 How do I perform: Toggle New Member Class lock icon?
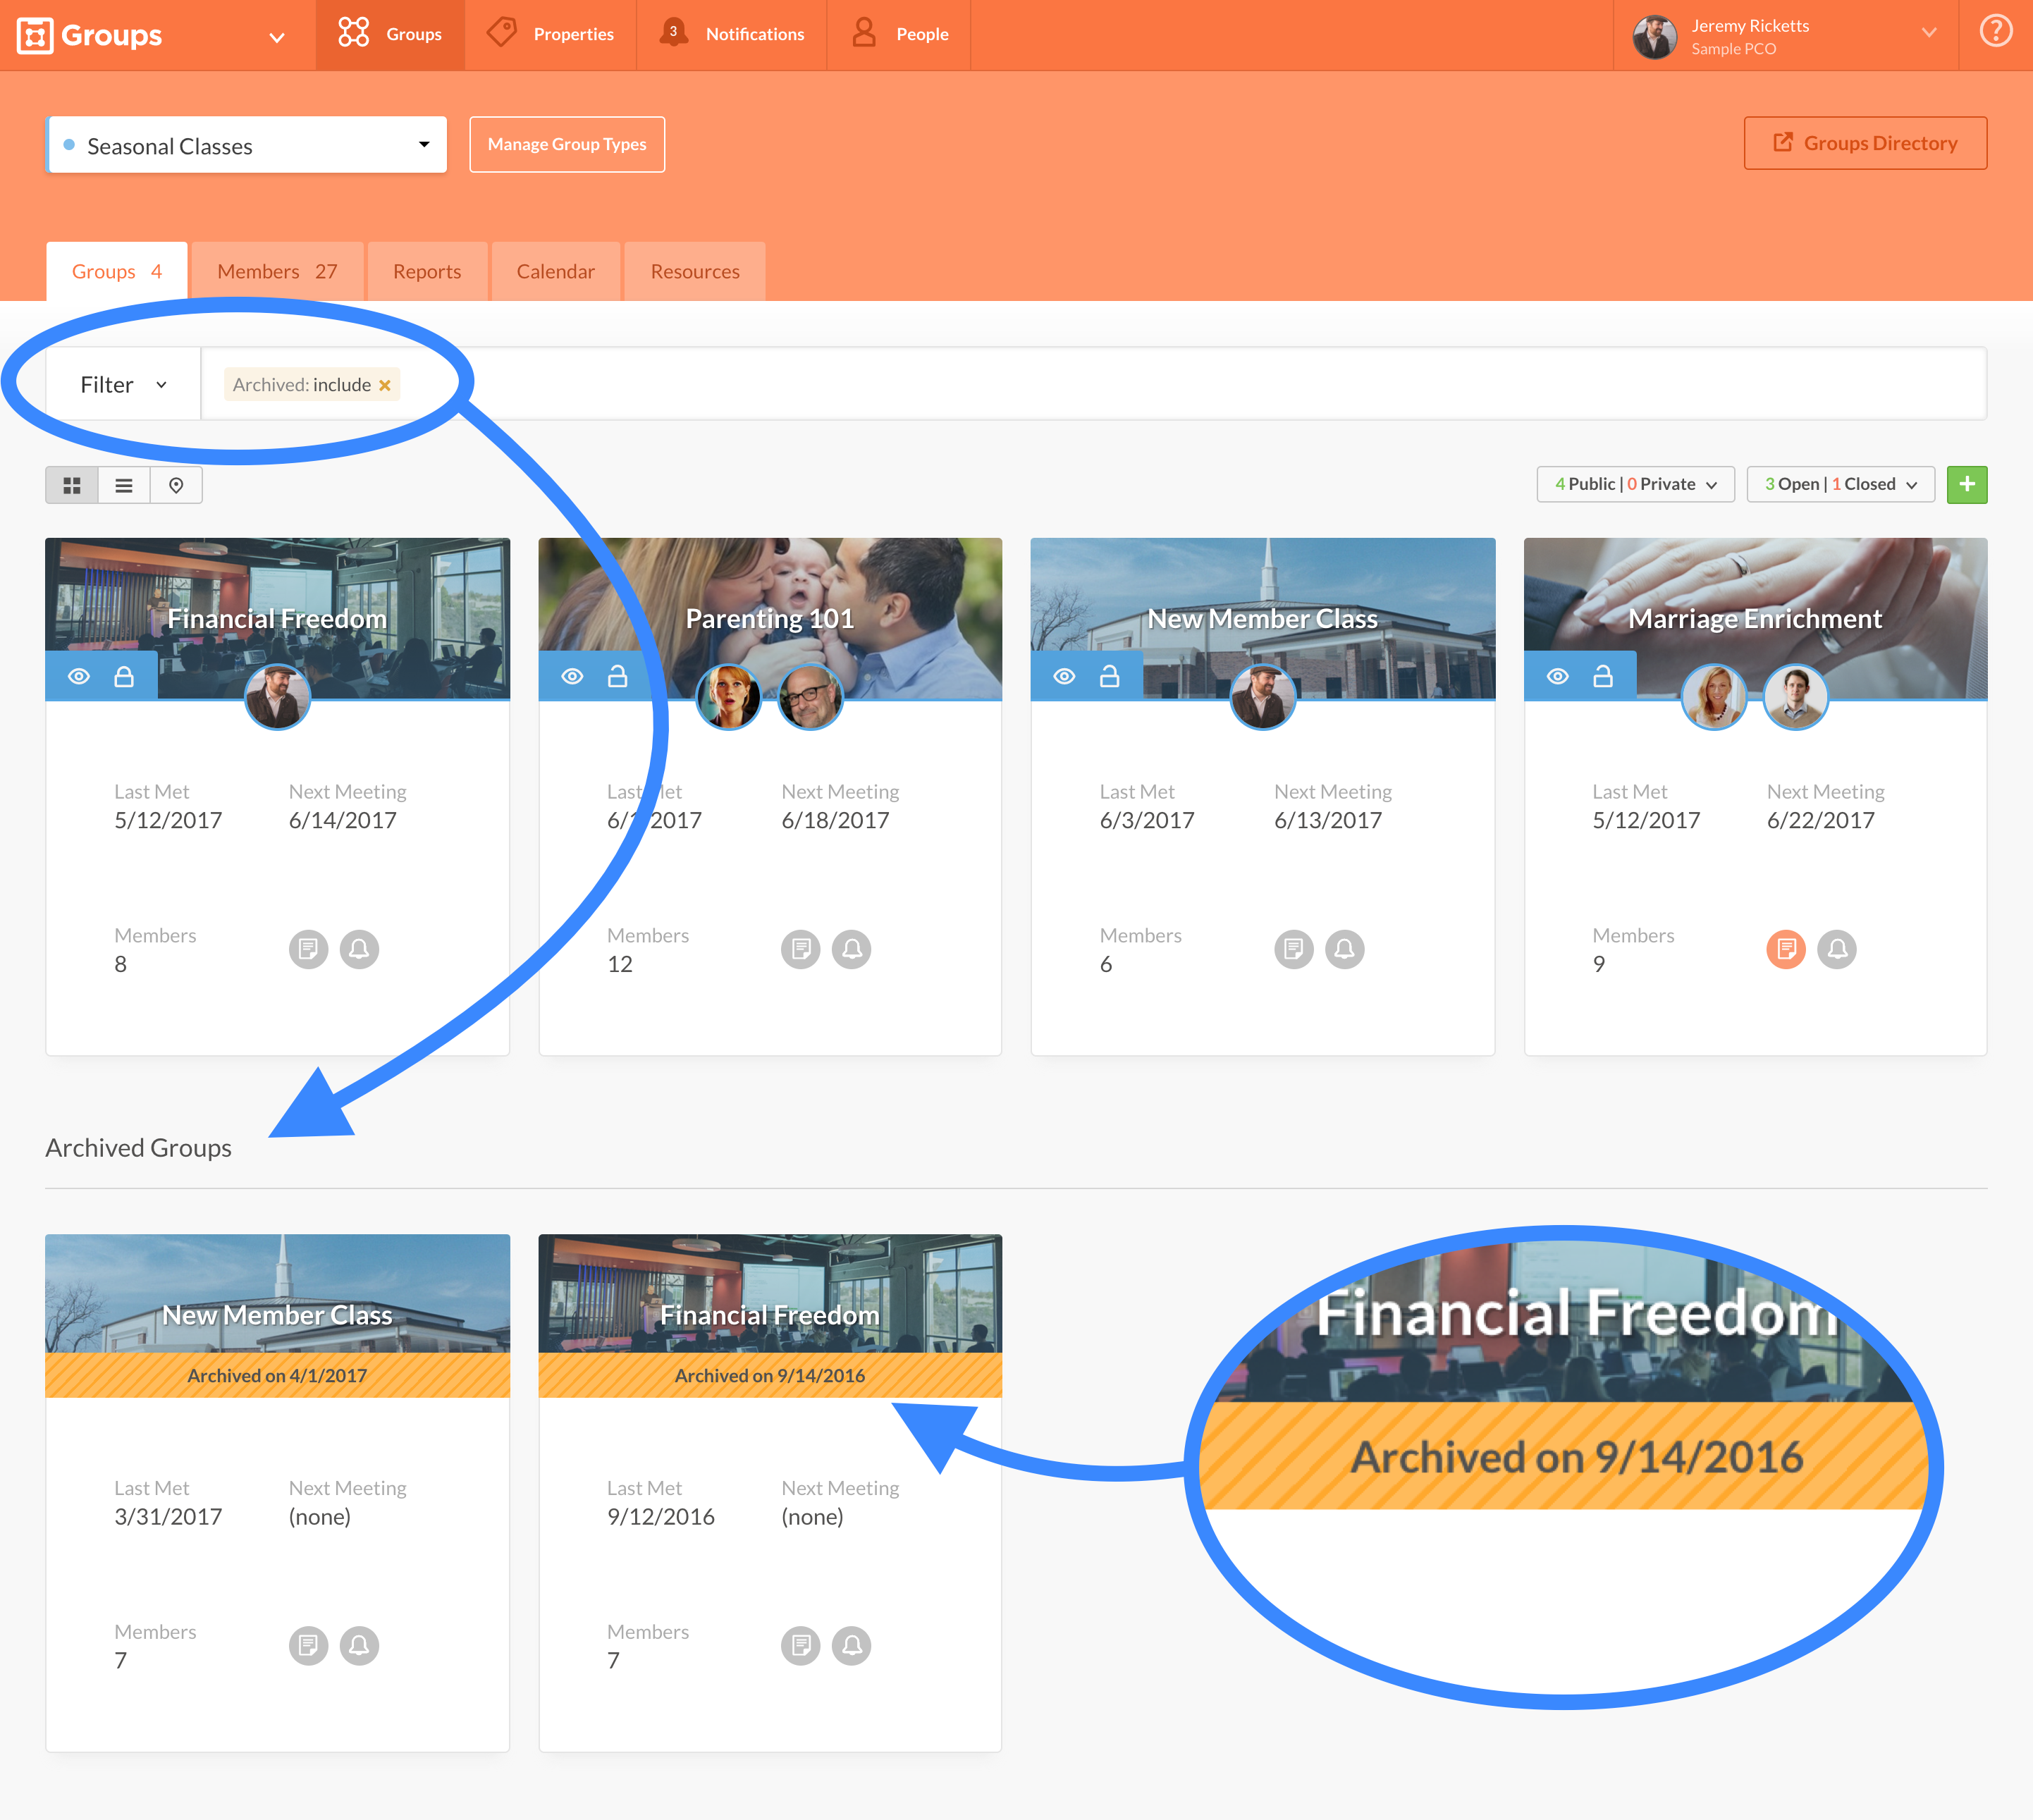(1109, 677)
